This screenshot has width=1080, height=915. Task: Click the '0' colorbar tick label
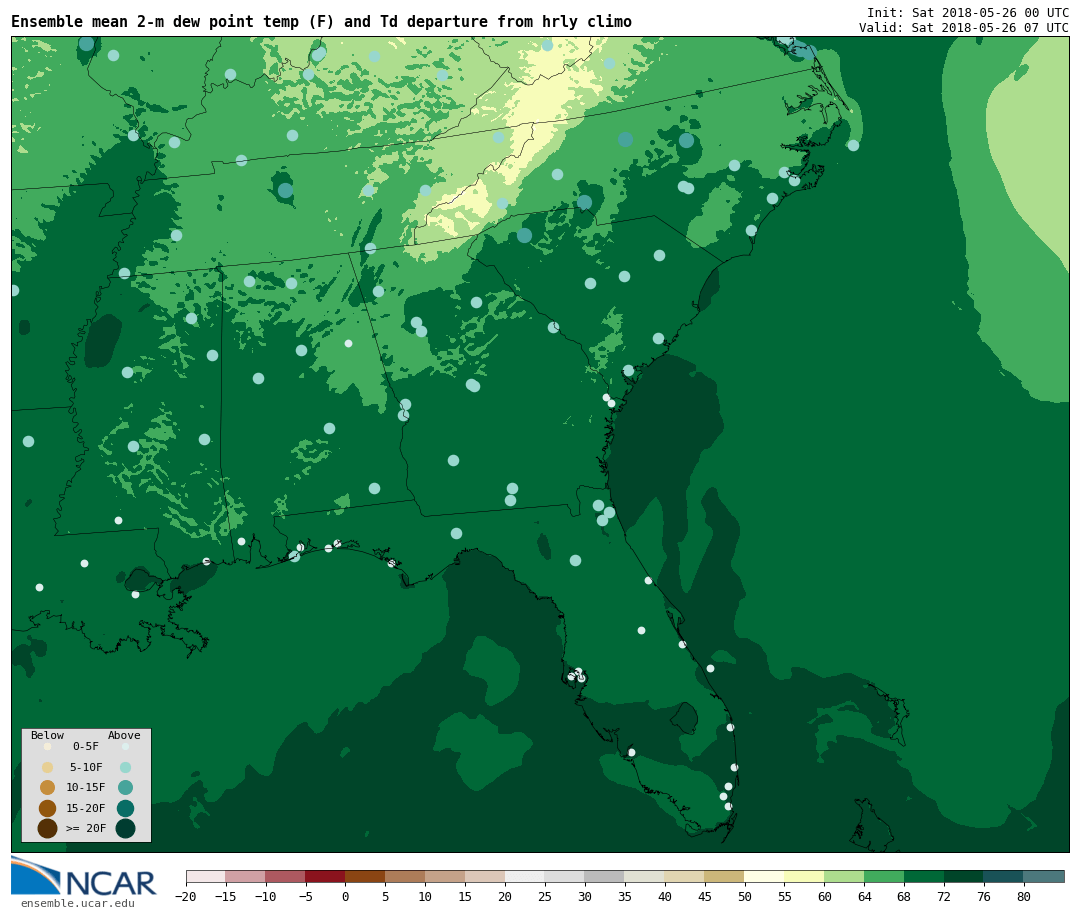(345, 896)
